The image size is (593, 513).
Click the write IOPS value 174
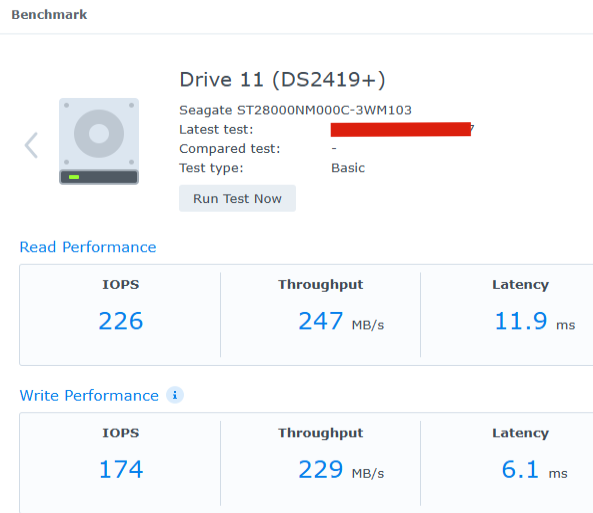tap(121, 469)
